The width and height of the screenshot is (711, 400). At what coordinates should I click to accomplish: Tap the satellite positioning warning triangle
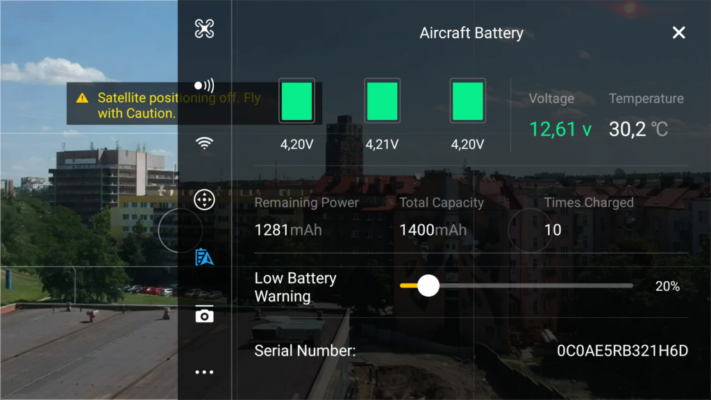tap(82, 98)
